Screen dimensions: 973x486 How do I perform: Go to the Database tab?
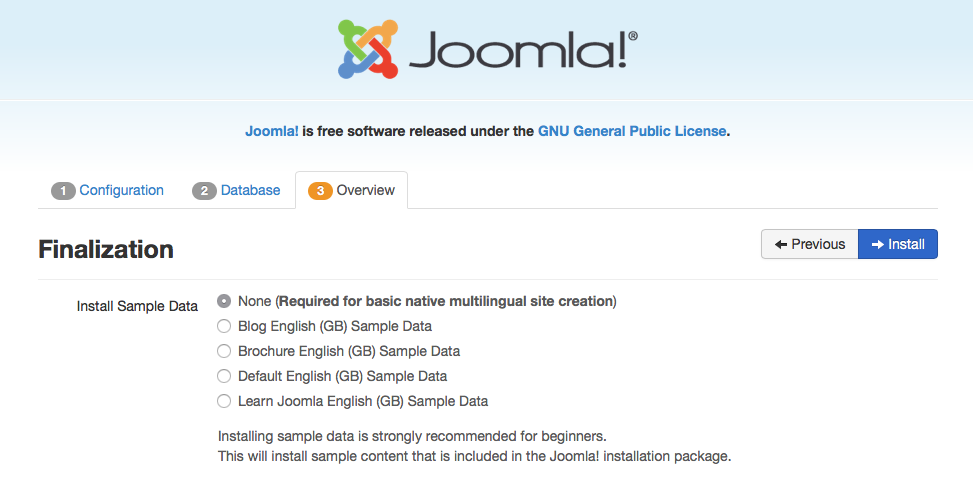point(236,191)
